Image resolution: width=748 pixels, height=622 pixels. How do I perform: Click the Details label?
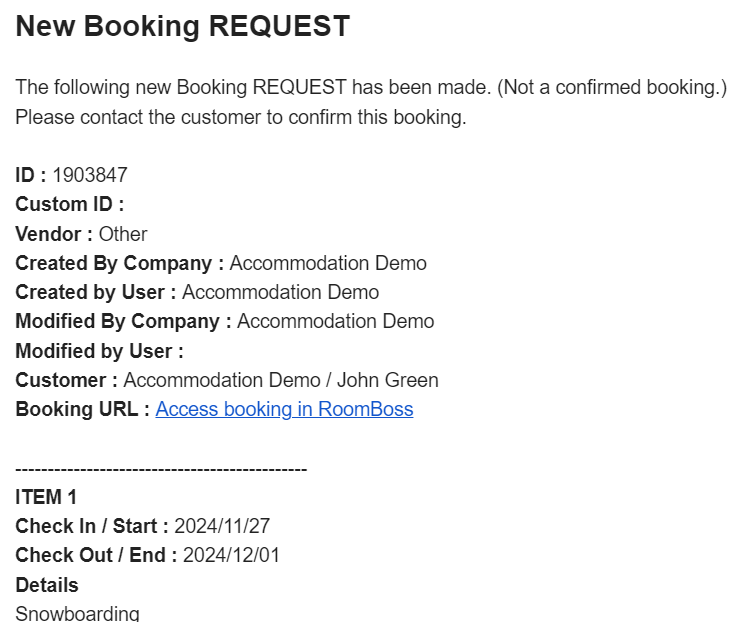[47, 585]
